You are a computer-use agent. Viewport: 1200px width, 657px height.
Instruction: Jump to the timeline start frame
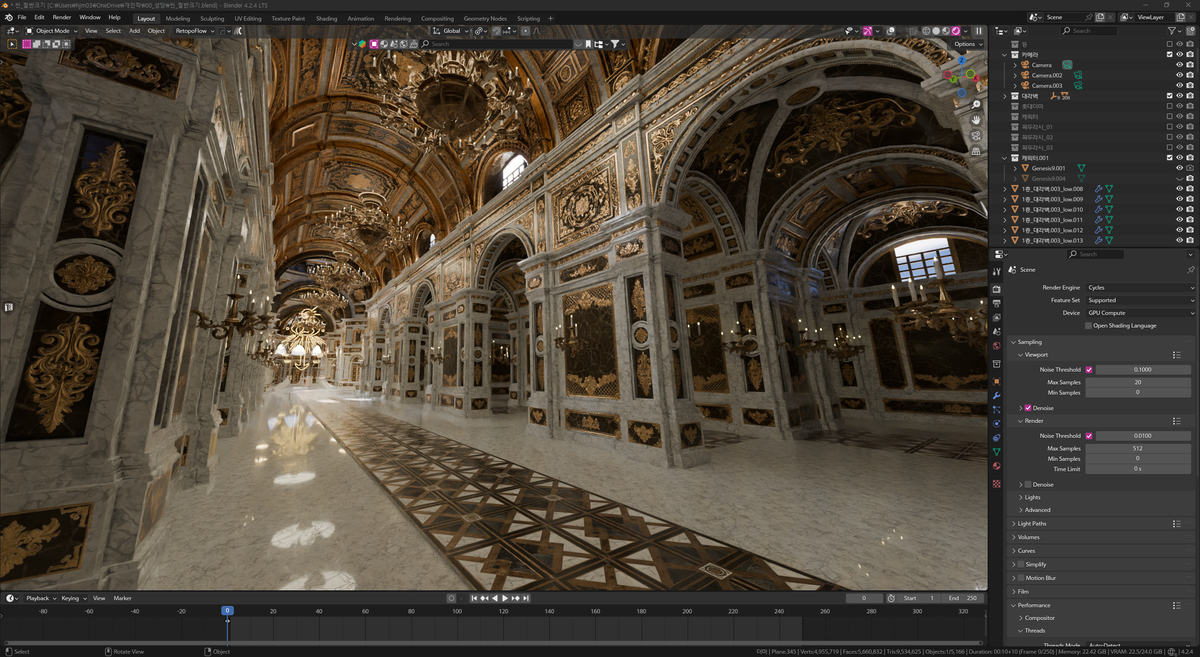click(x=473, y=598)
